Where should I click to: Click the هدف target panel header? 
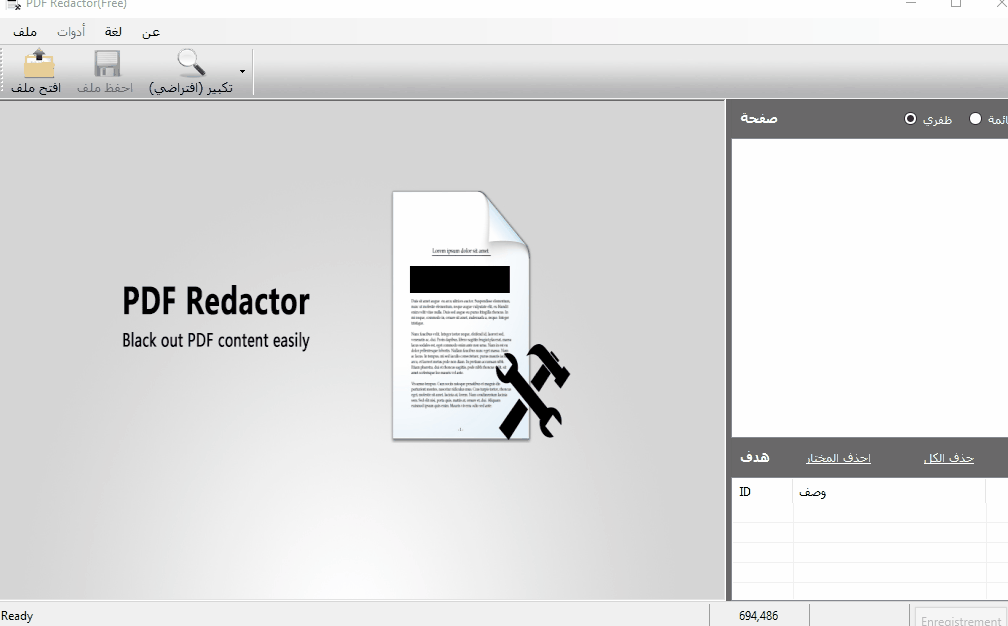coord(755,457)
